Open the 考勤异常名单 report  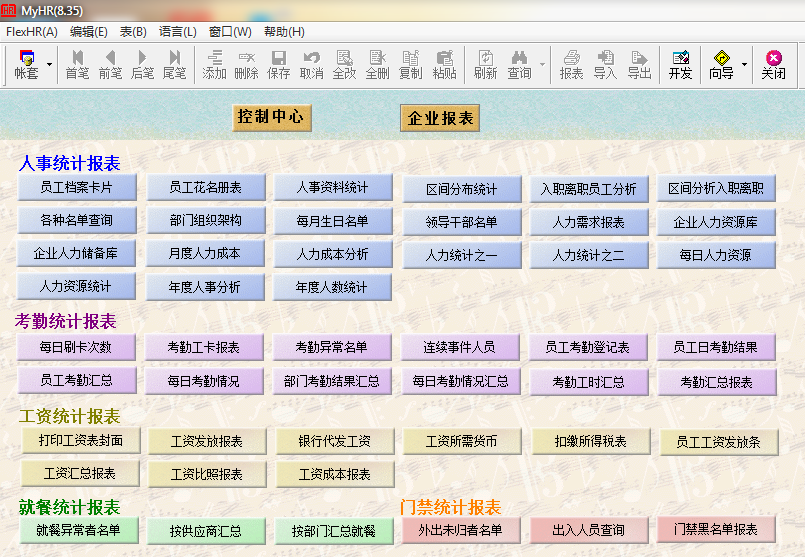pos(331,347)
